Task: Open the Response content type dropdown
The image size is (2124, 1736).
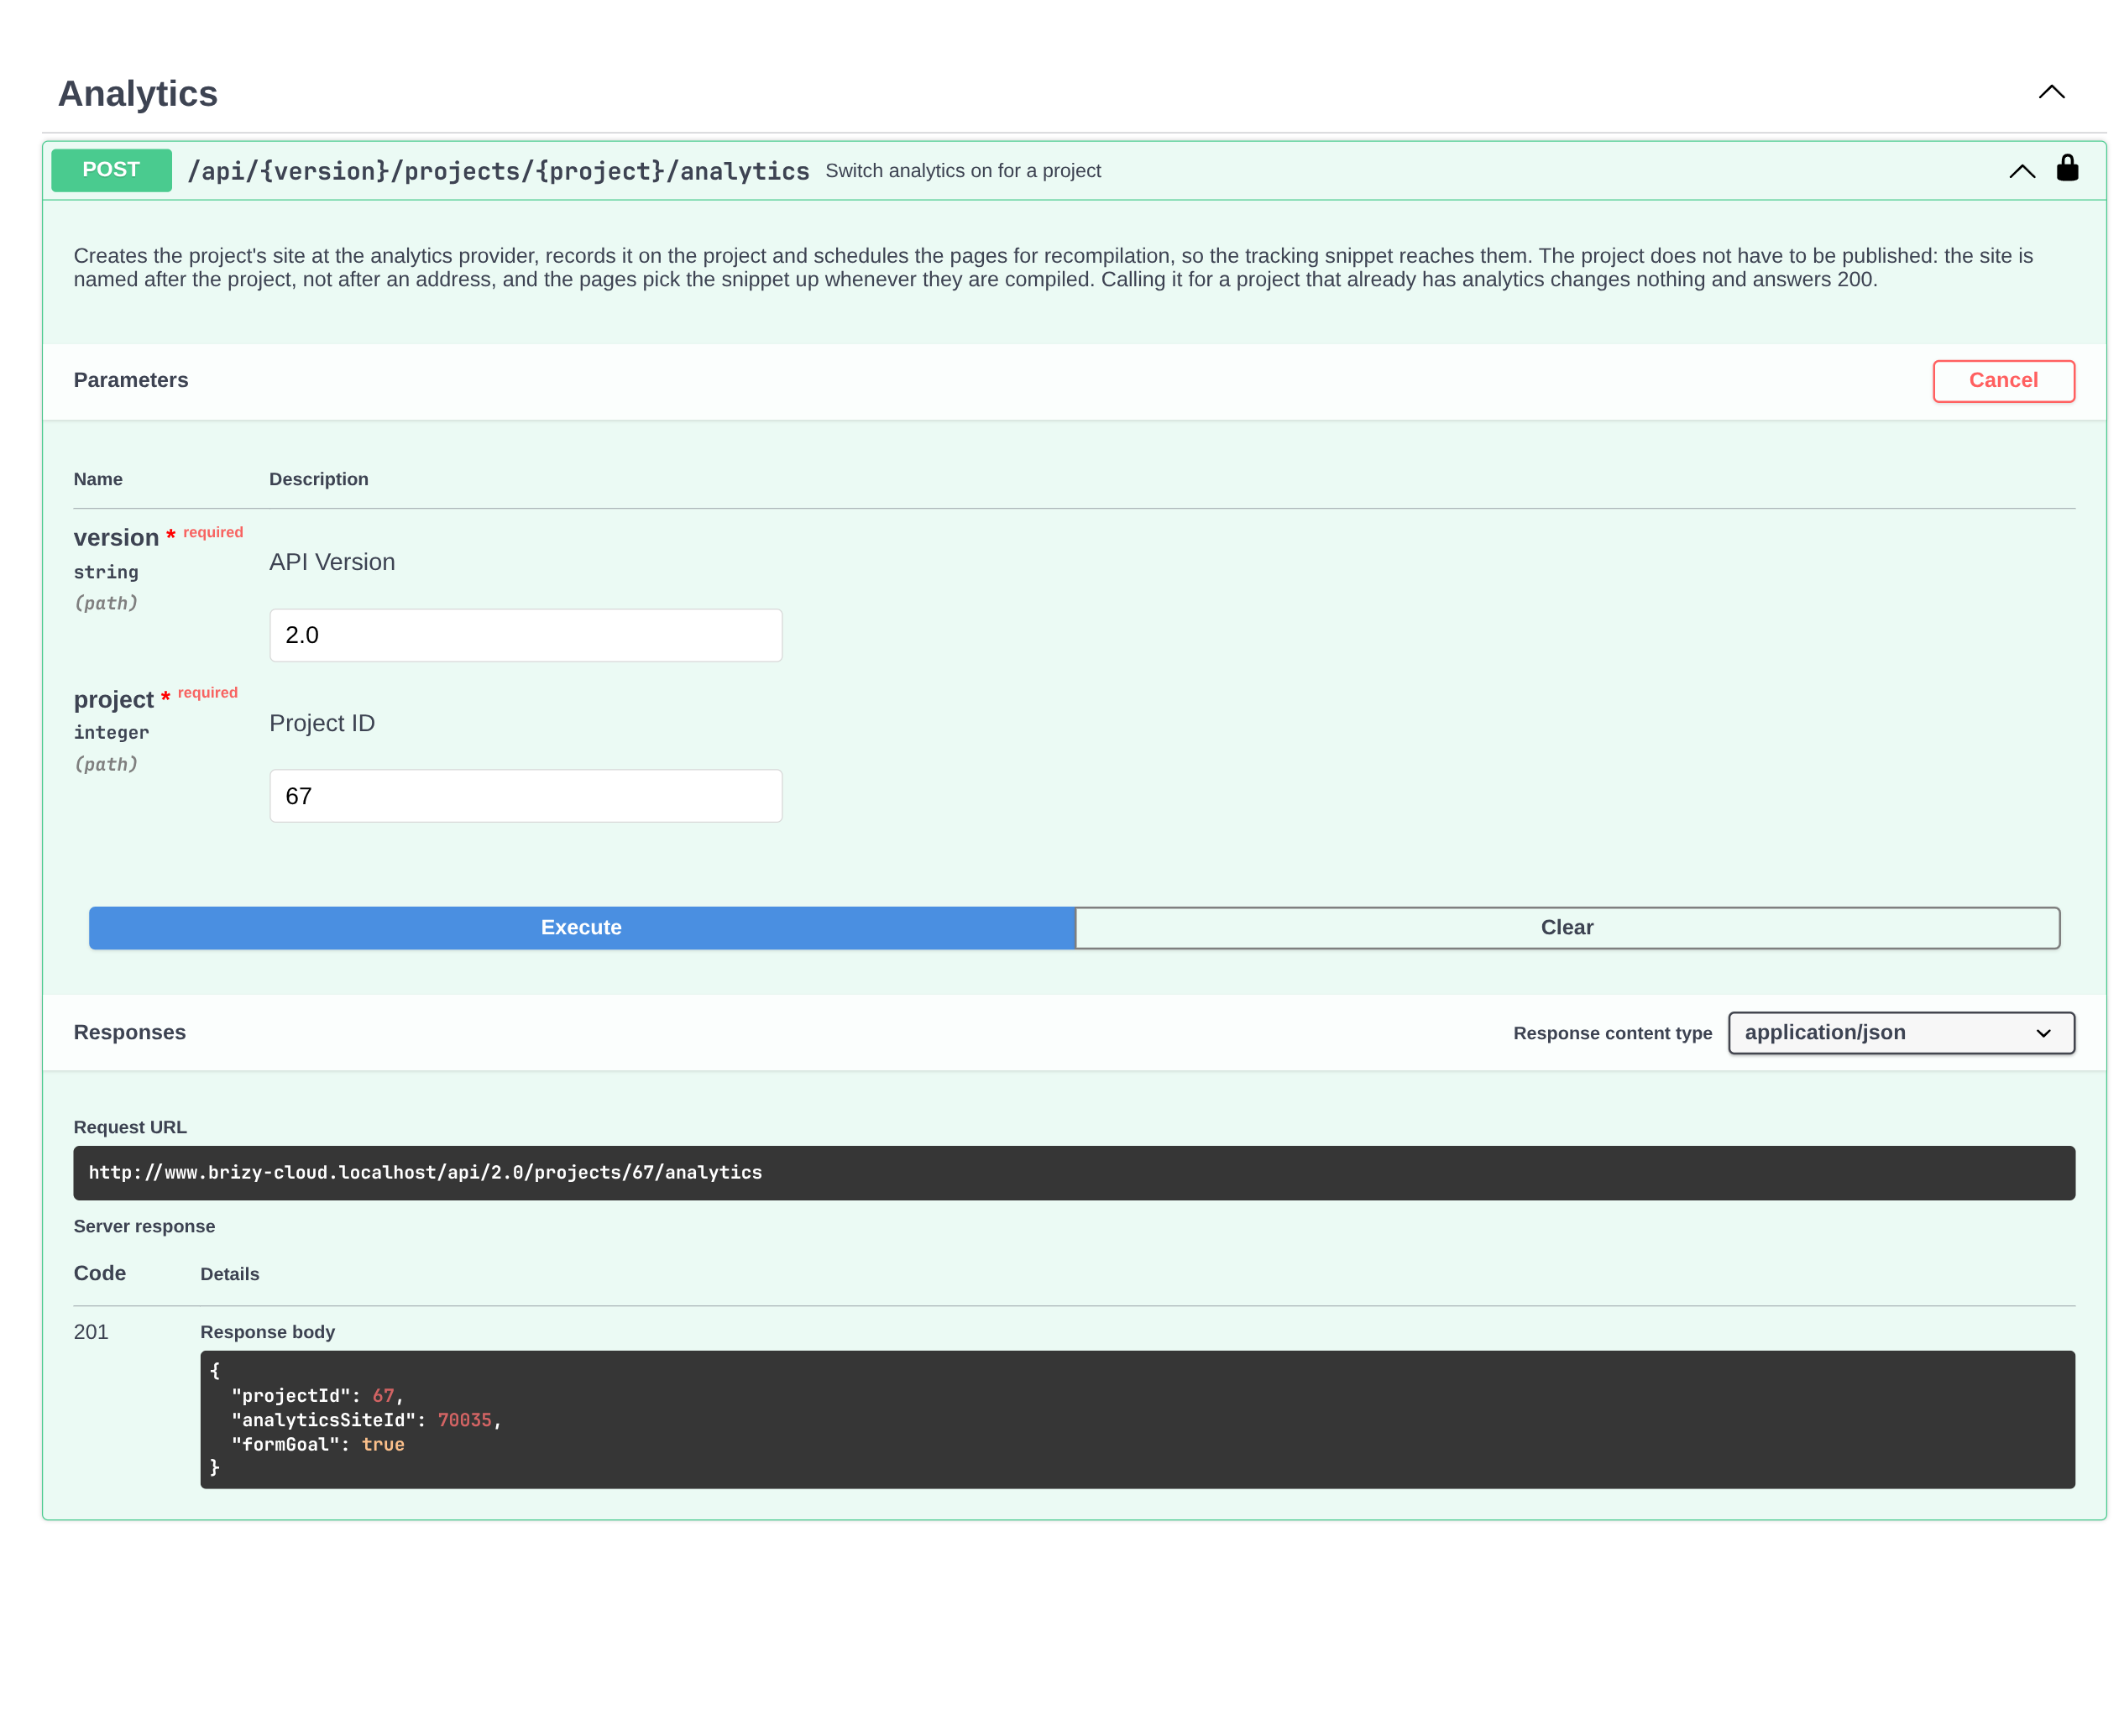Action: click(1901, 1032)
